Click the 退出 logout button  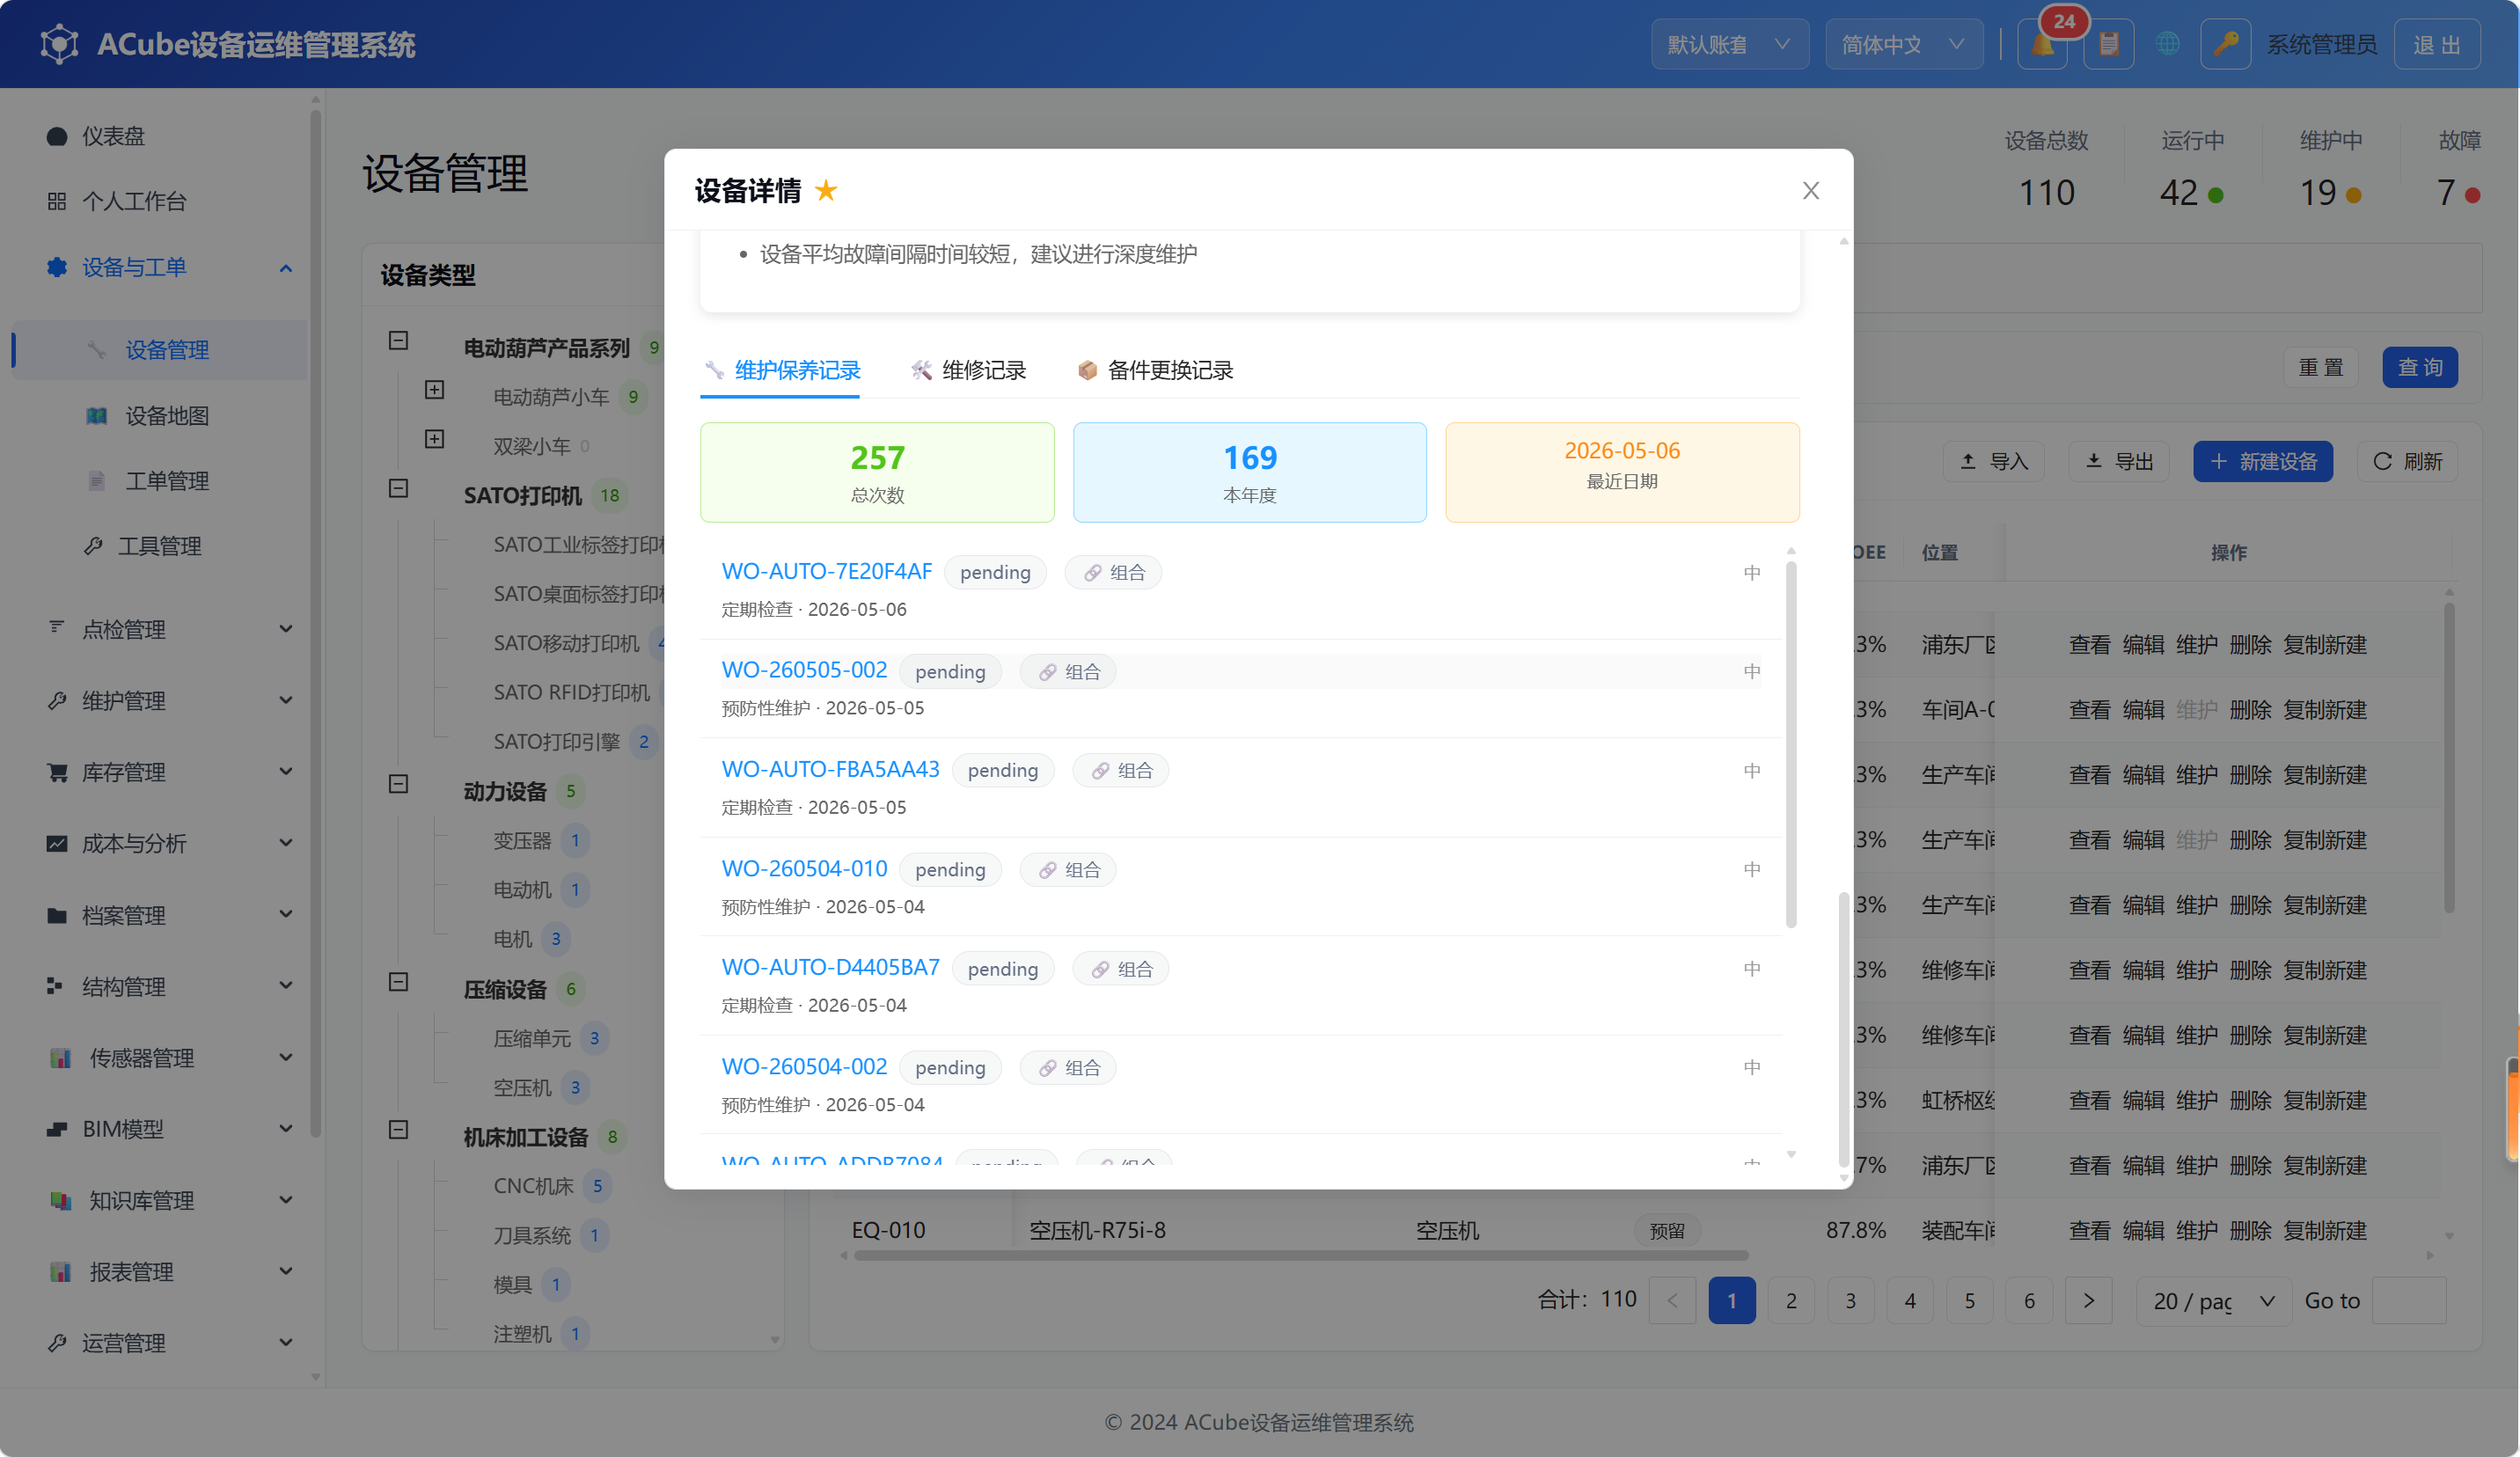(2436, 45)
